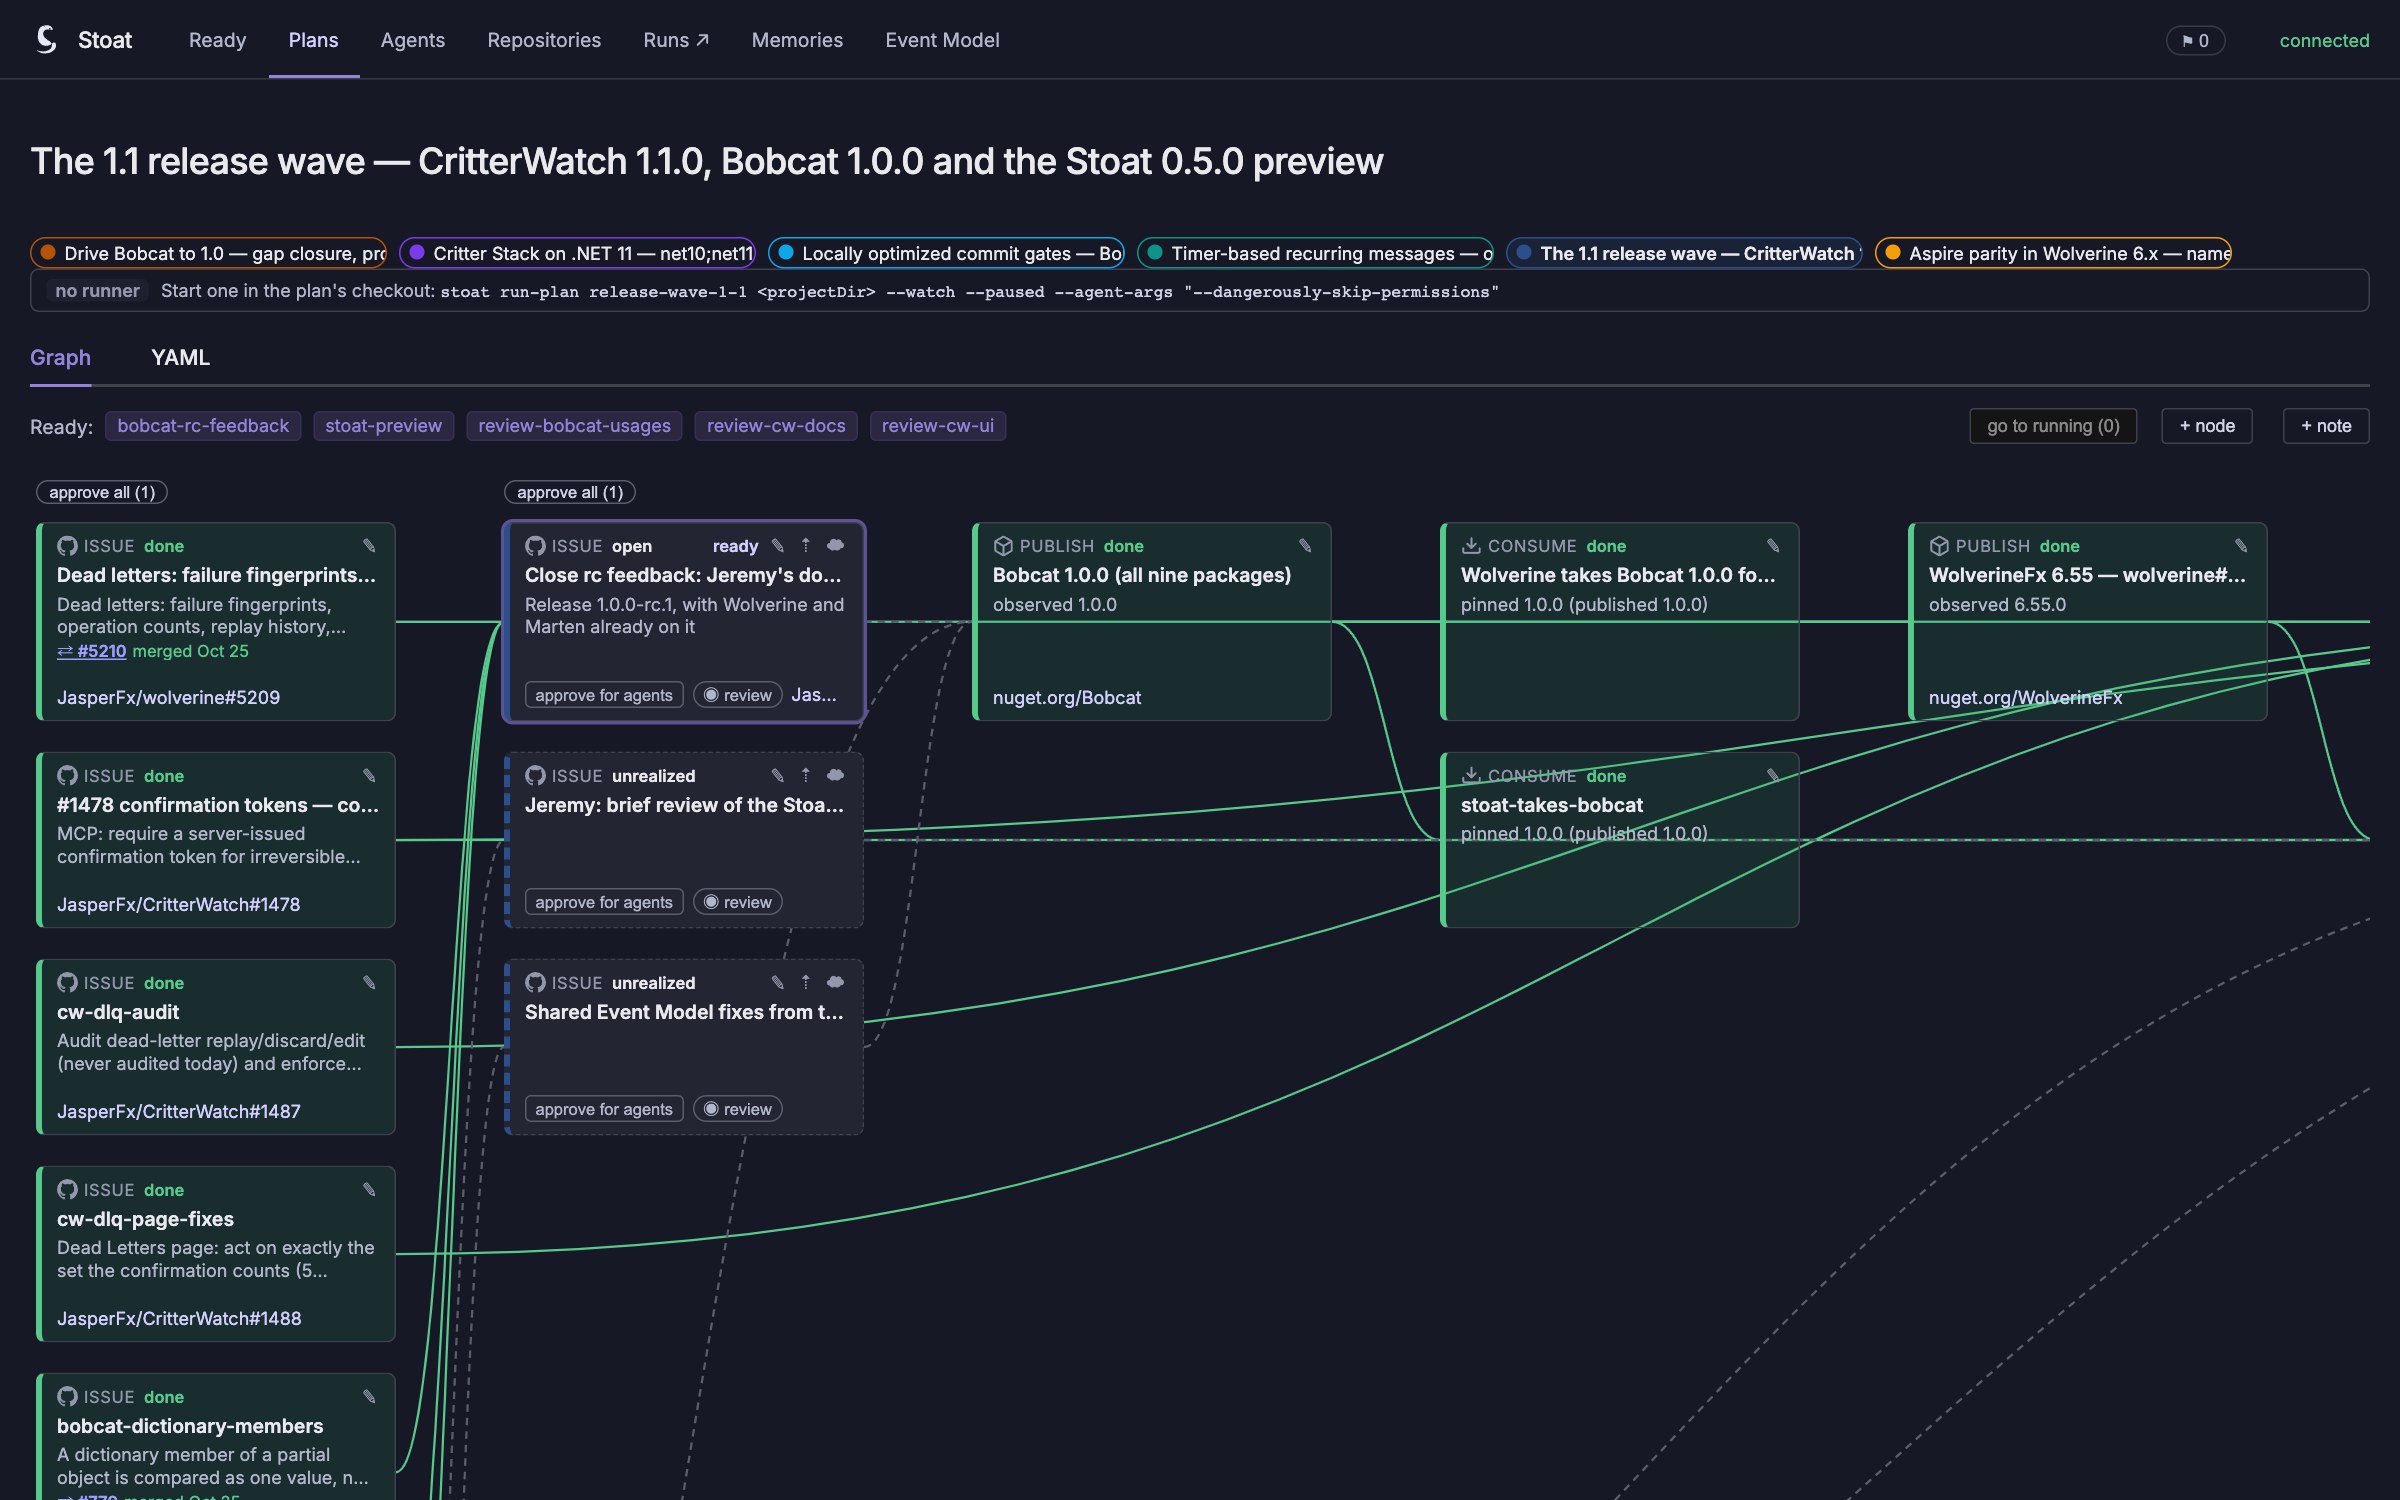Select 'Aspire parity in Wolverine 6.x' plan chip
Screen dimensions: 2400x1500
[2053, 253]
